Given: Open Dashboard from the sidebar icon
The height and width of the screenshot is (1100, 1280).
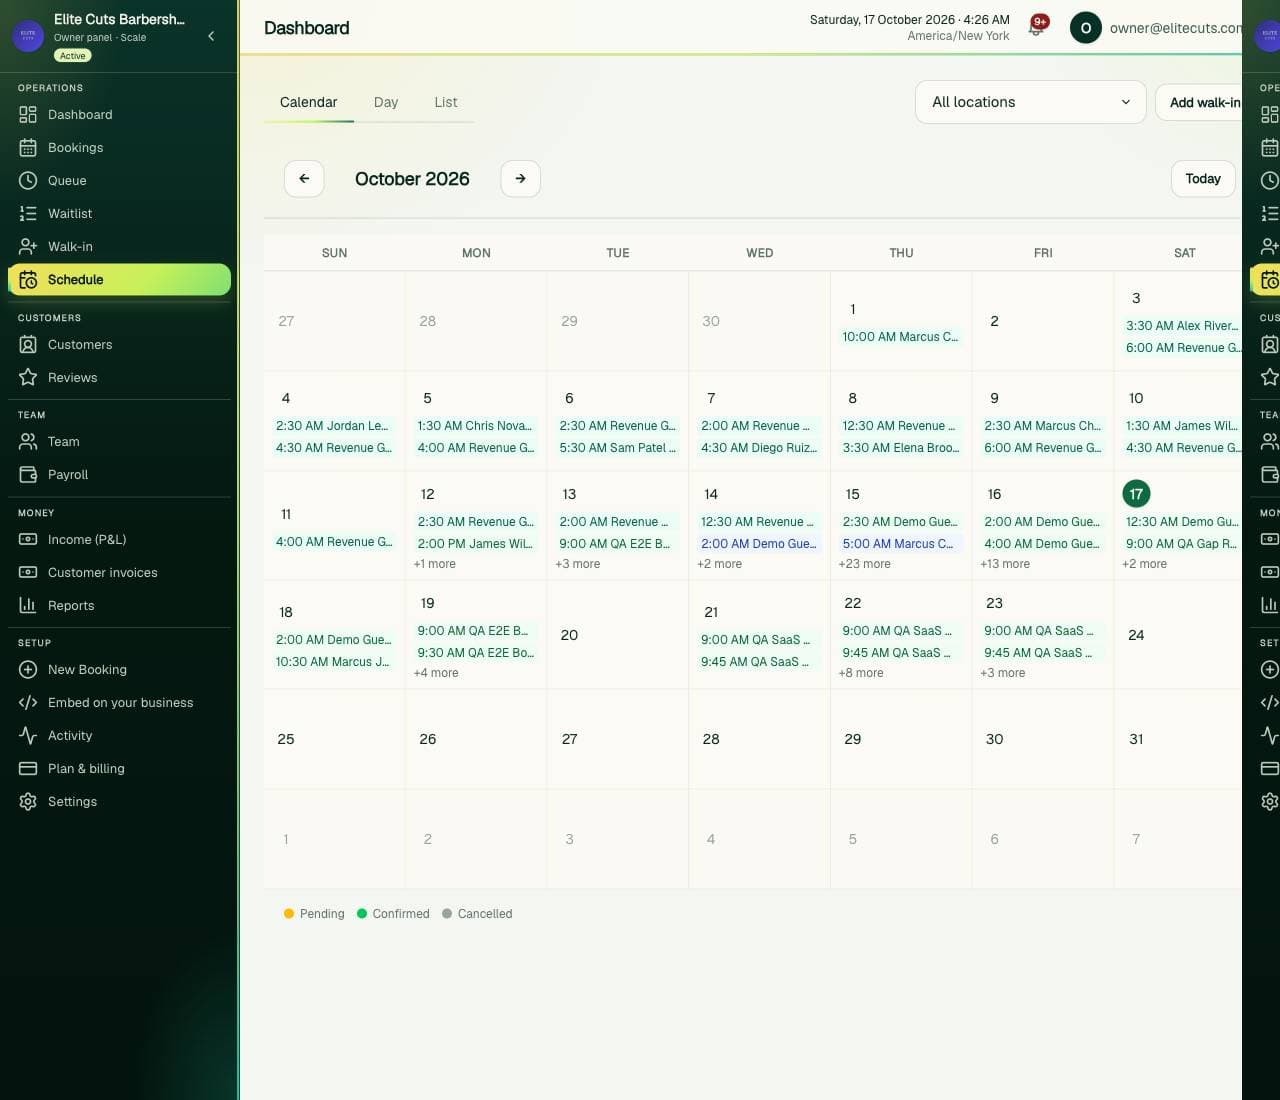Looking at the screenshot, I should 28,115.
